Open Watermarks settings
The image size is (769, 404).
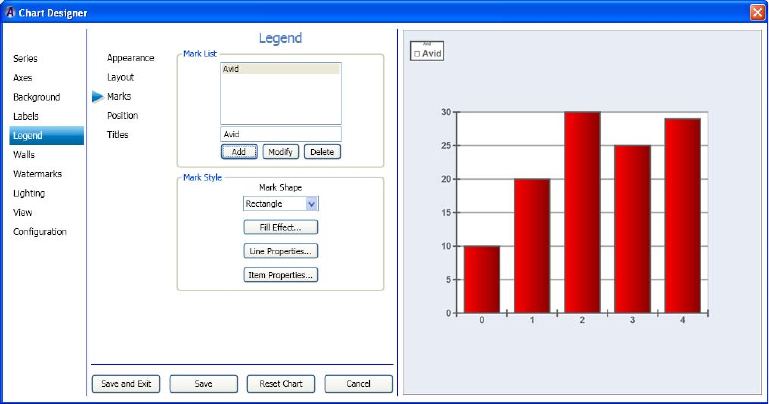point(37,174)
